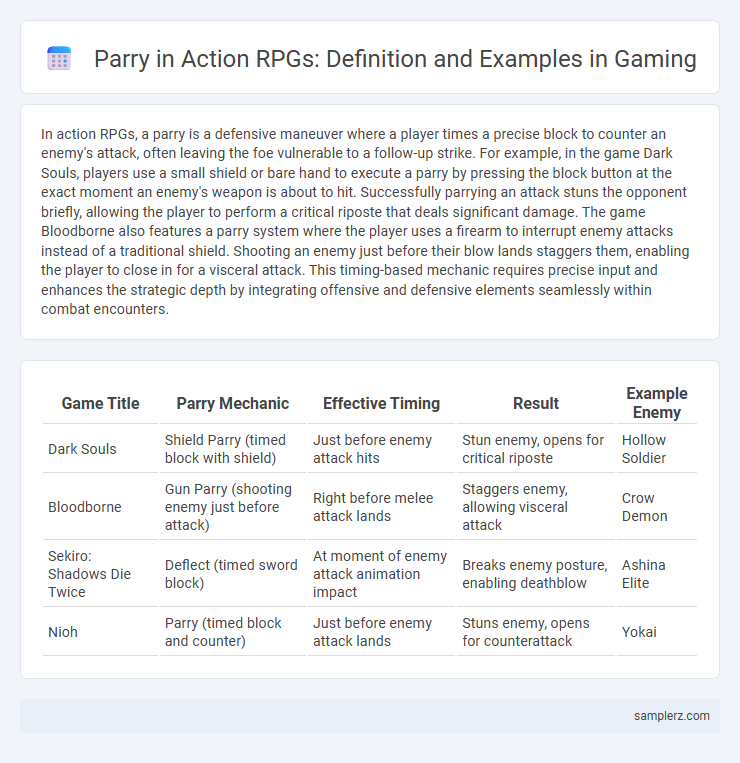Click 'Shield Parry (timed block with shield)' cell
This screenshot has height=763, width=740.
click(x=233, y=449)
